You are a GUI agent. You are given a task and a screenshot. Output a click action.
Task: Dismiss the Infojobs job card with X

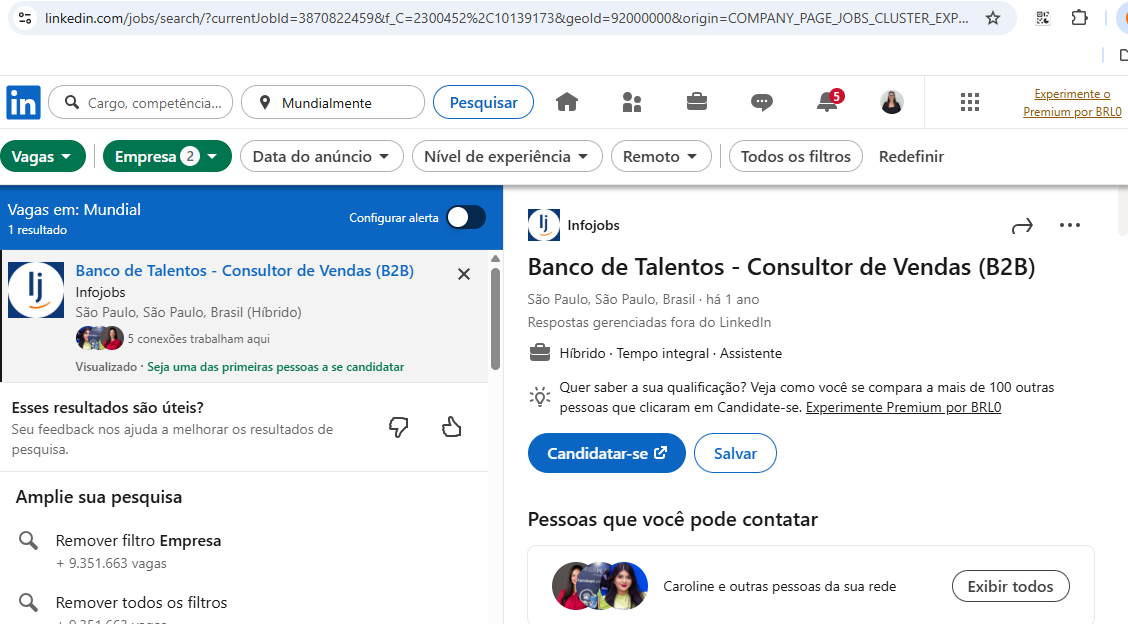click(x=464, y=274)
